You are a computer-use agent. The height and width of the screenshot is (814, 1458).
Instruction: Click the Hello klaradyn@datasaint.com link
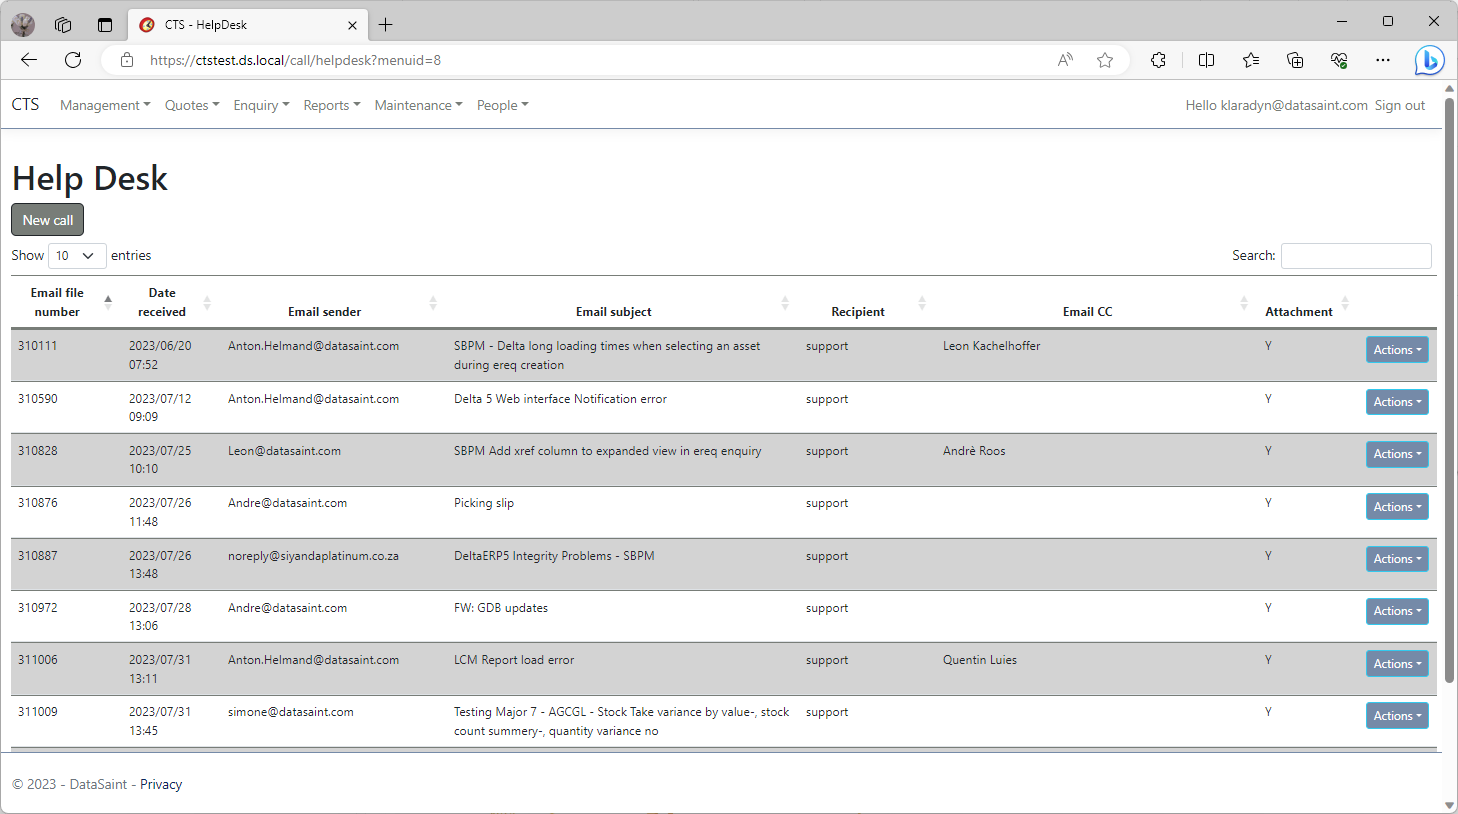1276,105
